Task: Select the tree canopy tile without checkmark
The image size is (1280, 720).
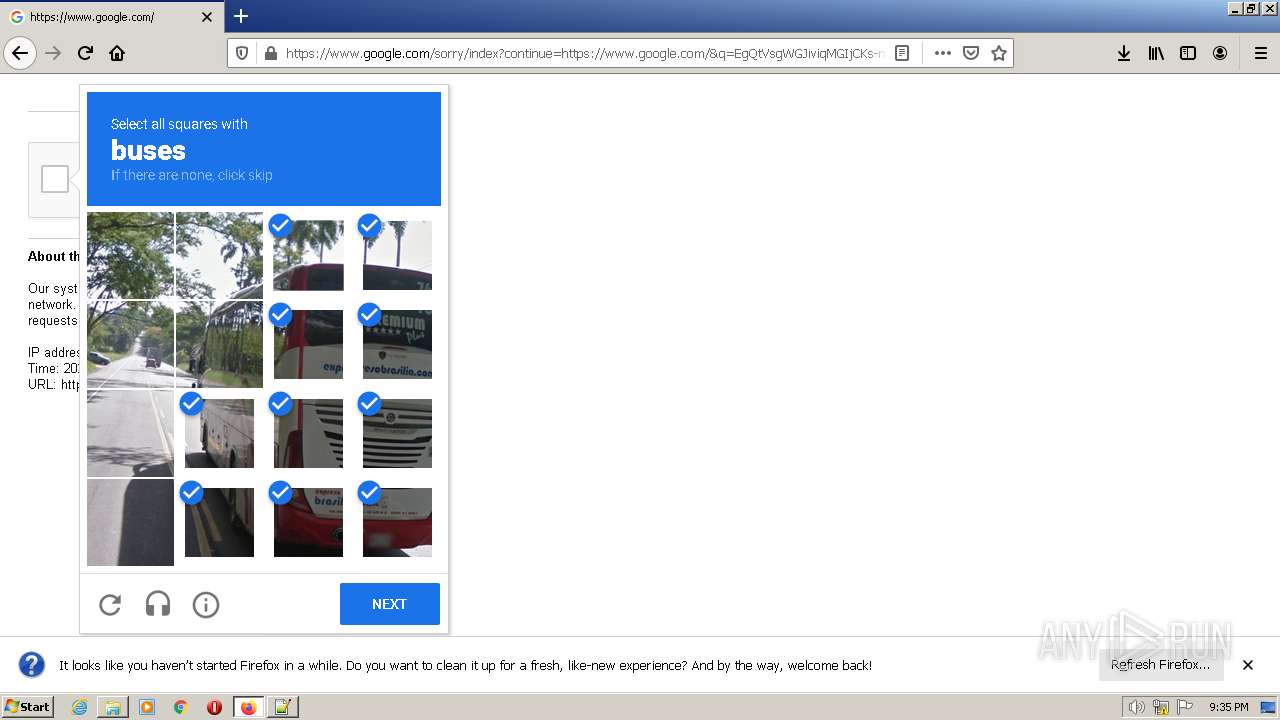Action: point(130,255)
